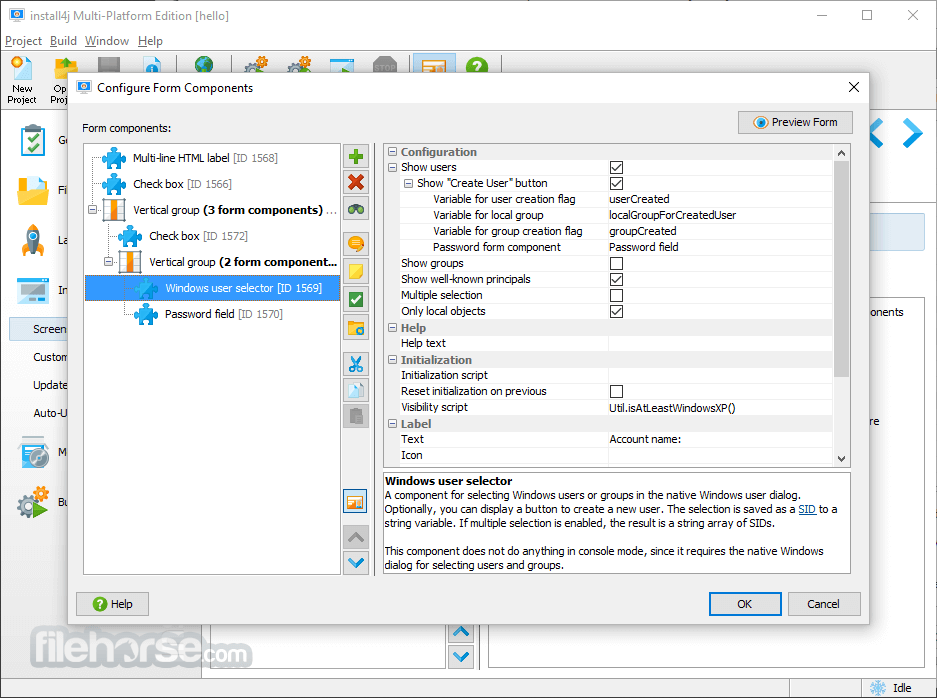Image resolution: width=937 pixels, height=698 pixels.
Task: Click the scissors cut icon
Action: pyautogui.click(x=356, y=363)
